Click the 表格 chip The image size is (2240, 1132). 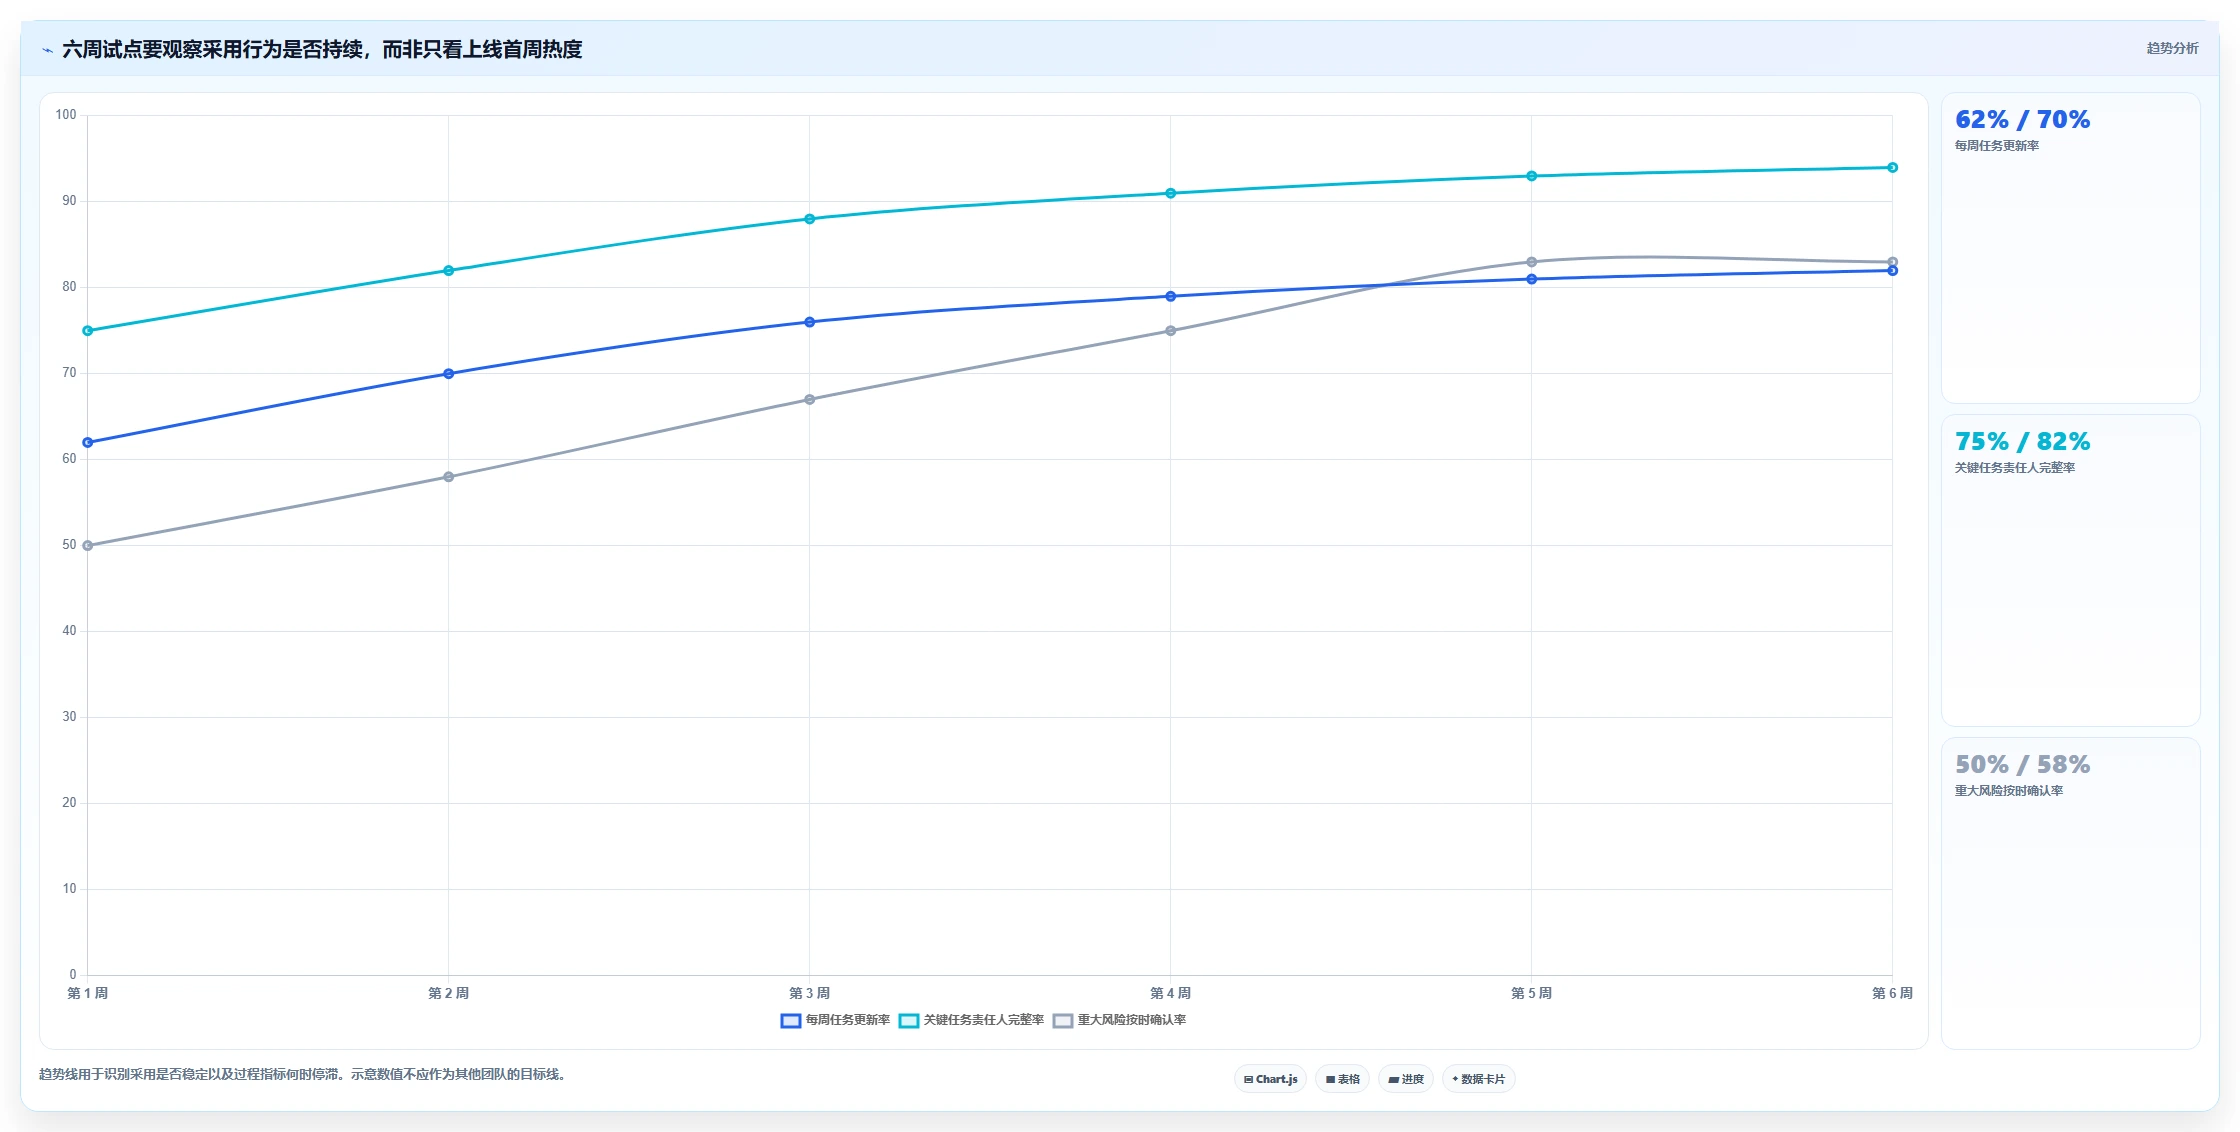(1342, 1079)
